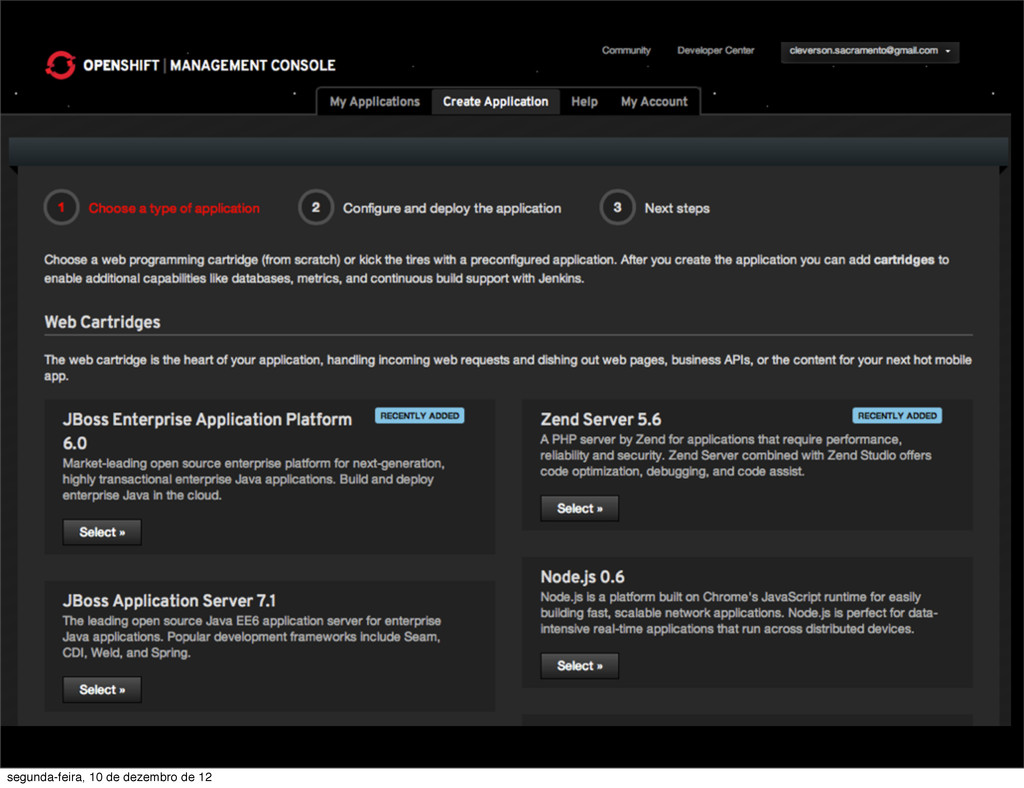Click 'Configure and deploy the application' step label
1024x788 pixels.
tap(452, 208)
